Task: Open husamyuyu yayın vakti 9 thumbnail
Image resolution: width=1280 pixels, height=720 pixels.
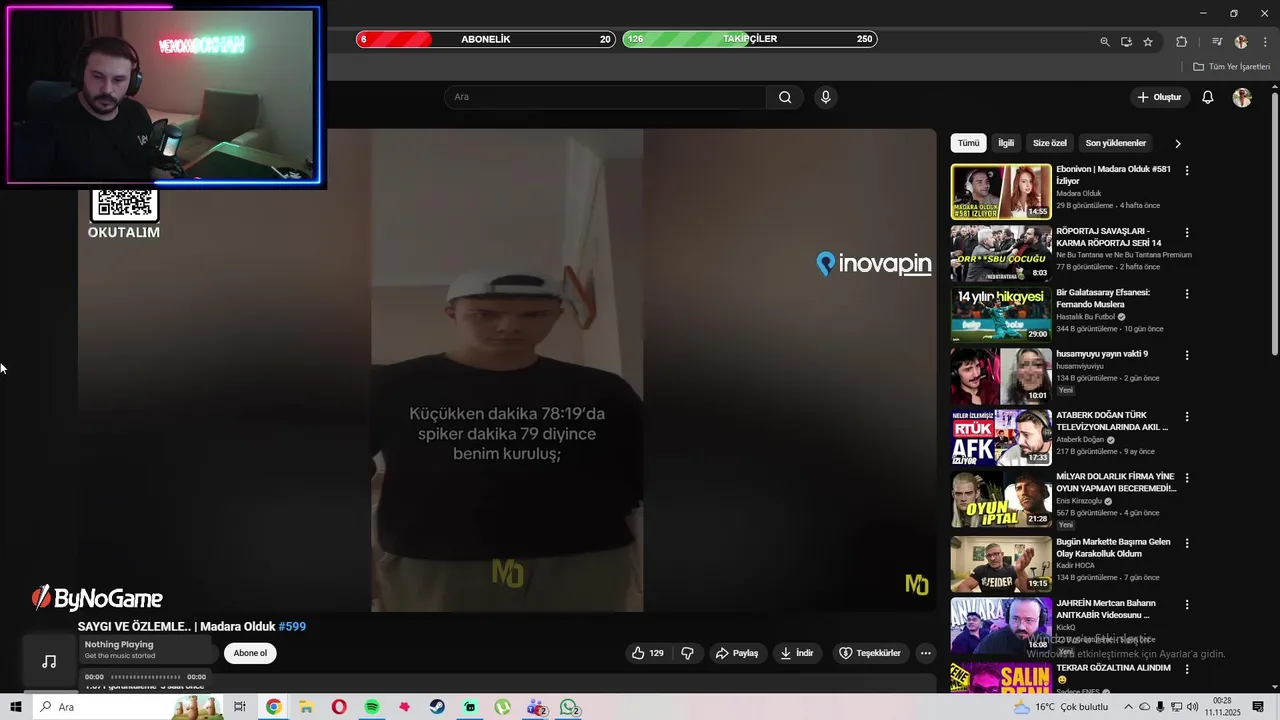Action: click(x=1001, y=375)
